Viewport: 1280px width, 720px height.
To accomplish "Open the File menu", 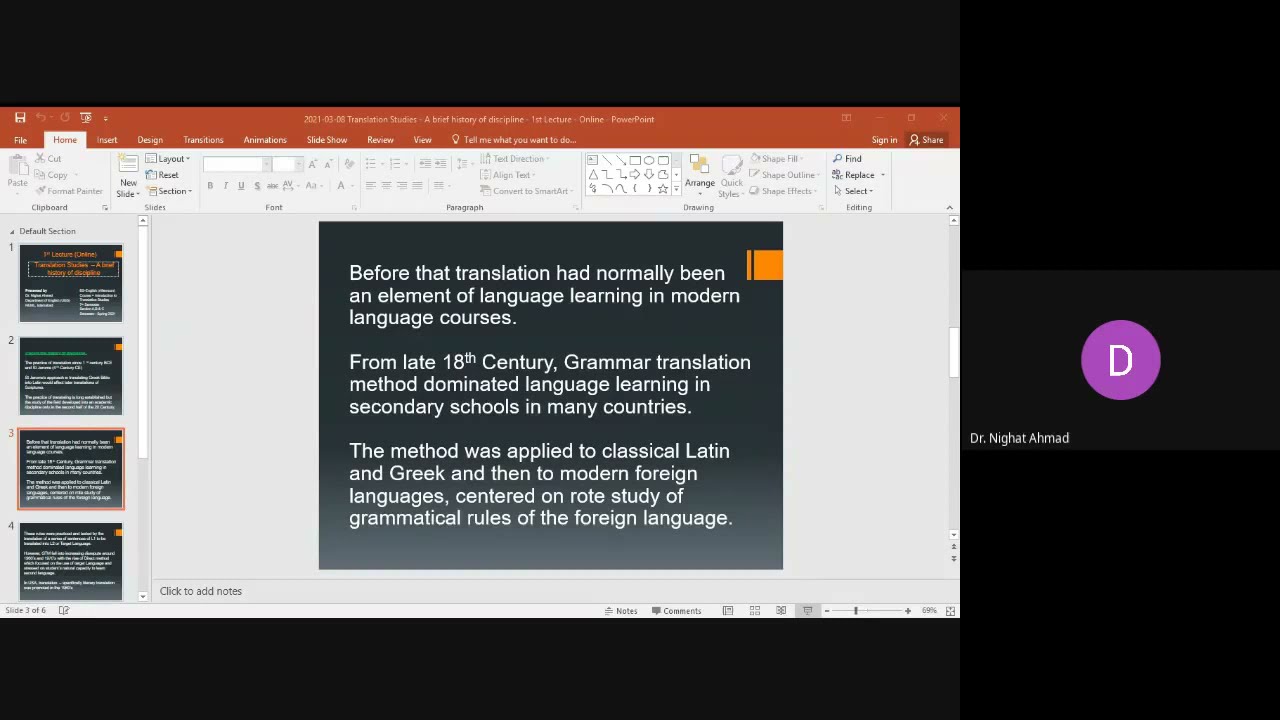I will point(20,140).
